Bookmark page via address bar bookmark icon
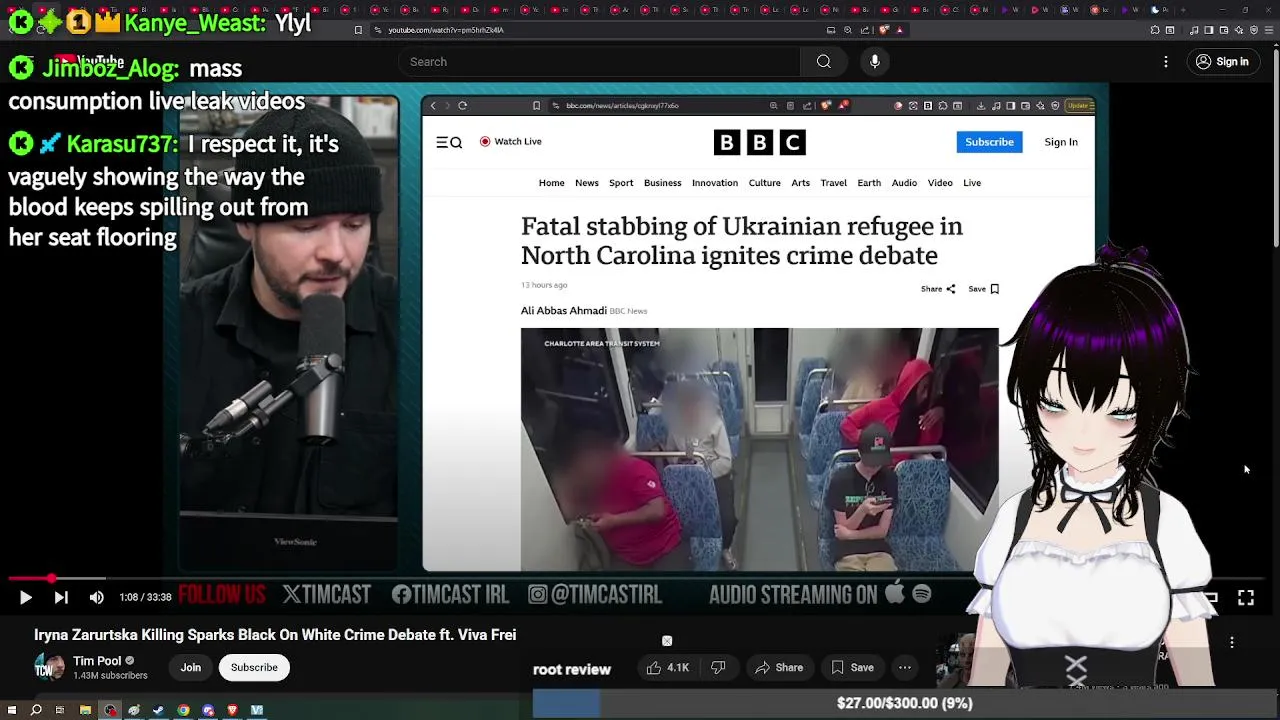 [x=359, y=30]
